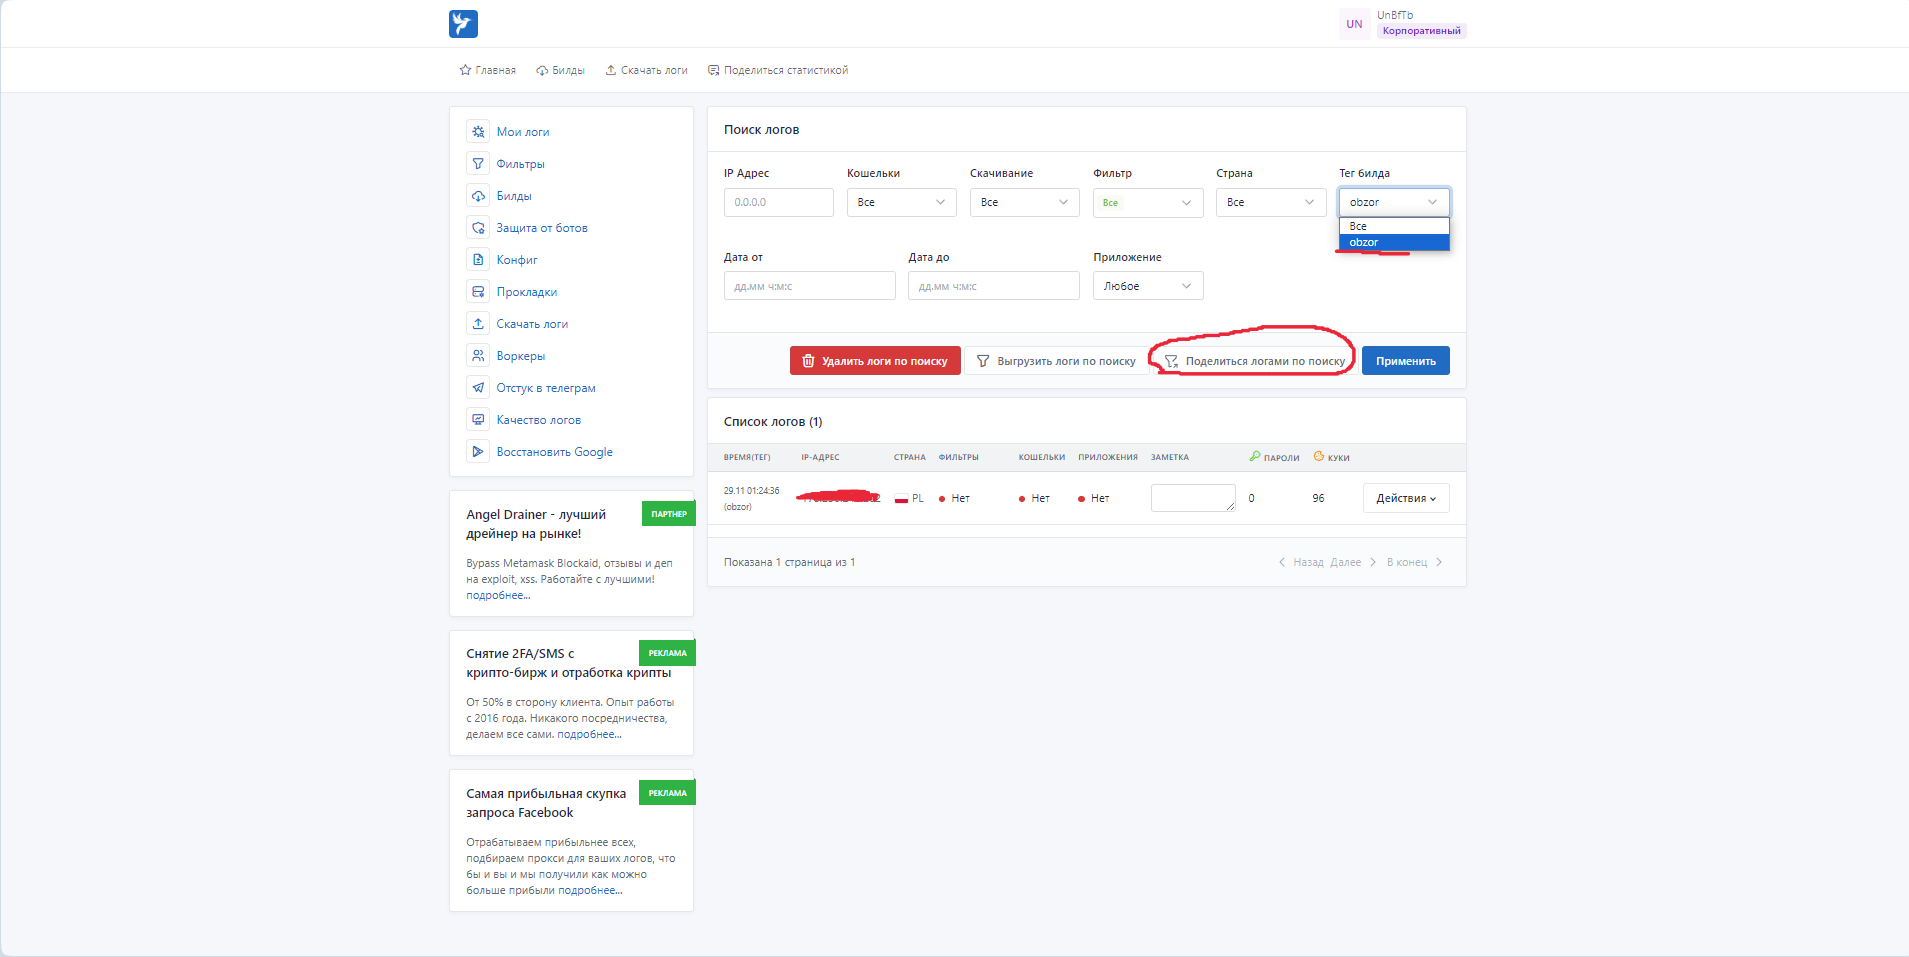Click the Время(тег) column header
1909x957 pixels.
coord(747,458)
